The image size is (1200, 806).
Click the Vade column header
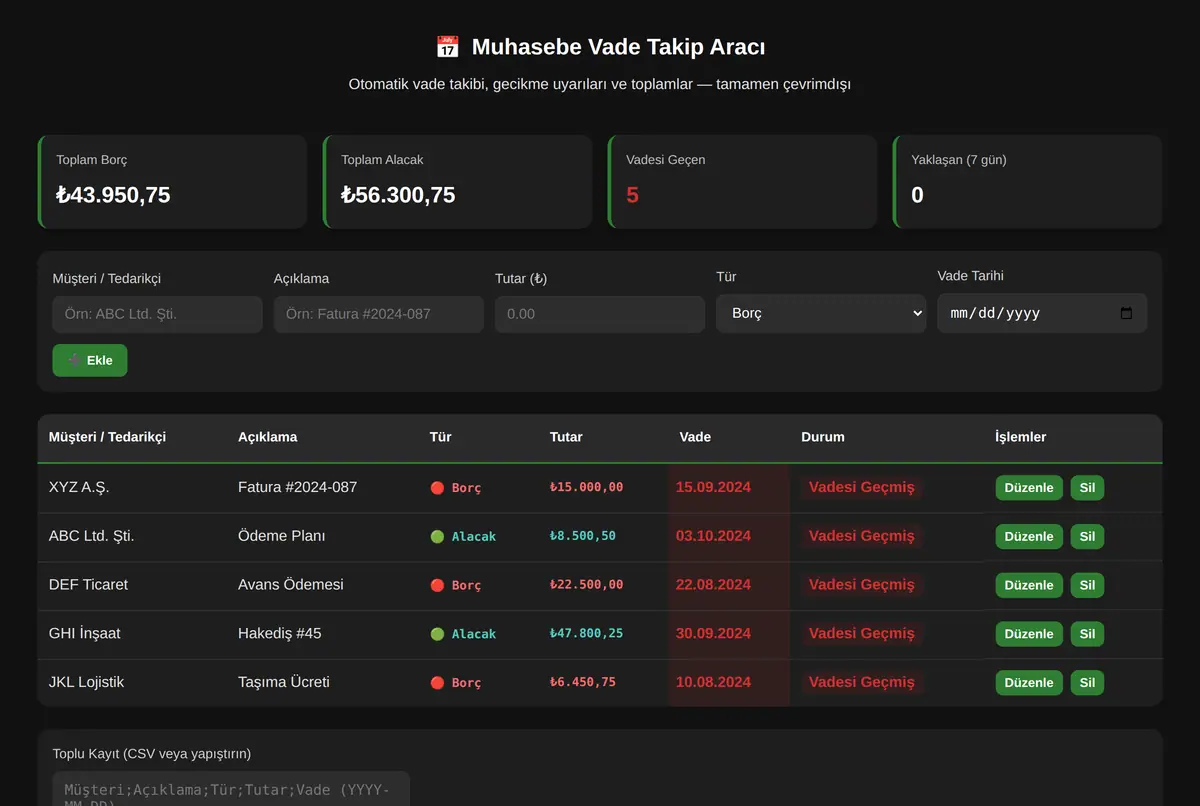point(695,437)
